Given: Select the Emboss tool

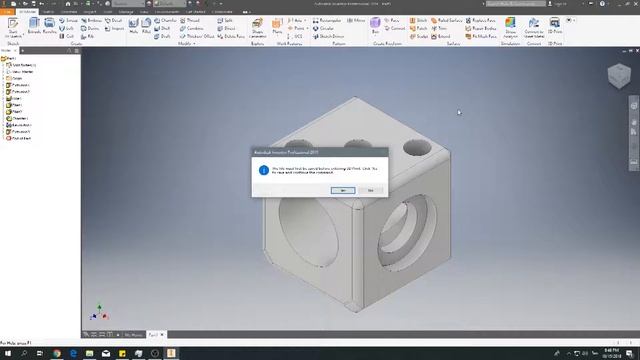Looking at the screenshot, I should [92, 20].
